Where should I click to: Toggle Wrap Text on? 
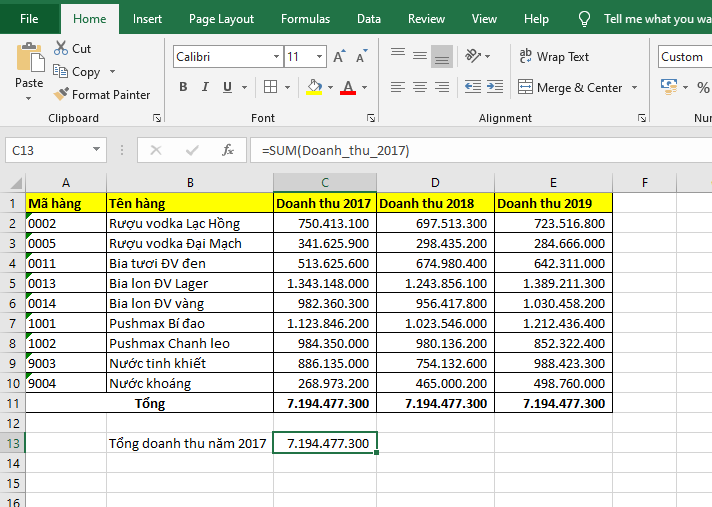(553, 57)
